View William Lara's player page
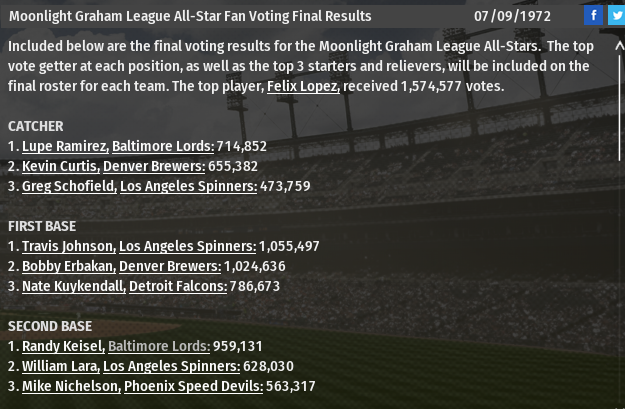The height and width of the screenshot is (409, 625). pos(60,366)
